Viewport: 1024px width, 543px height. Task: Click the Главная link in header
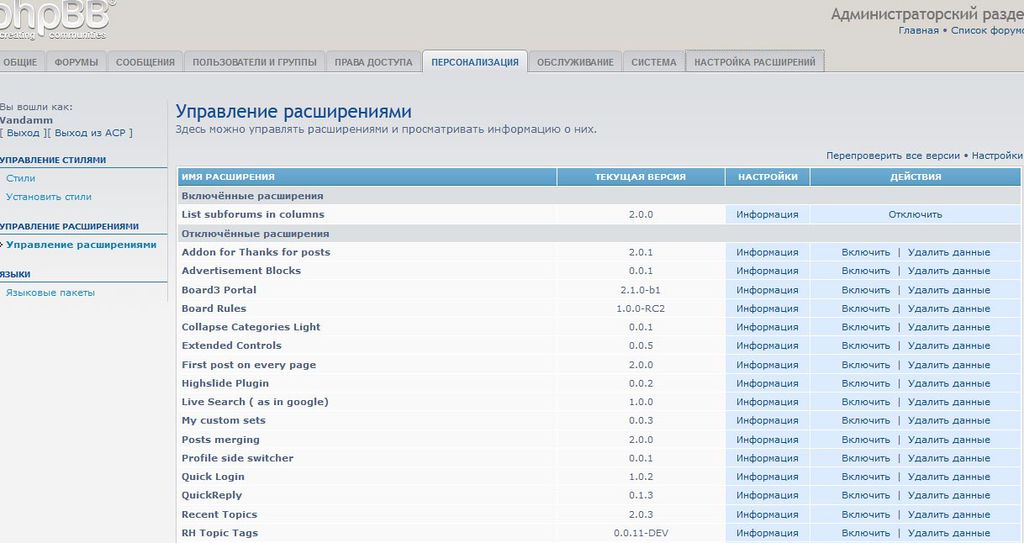(918, 31)
